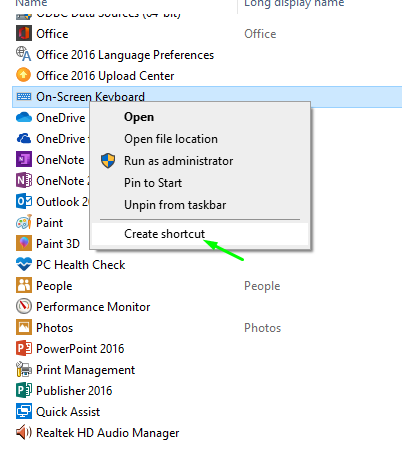Select the Print Management list item
Screen dimensions: 402x449
(x=85, y=370)
